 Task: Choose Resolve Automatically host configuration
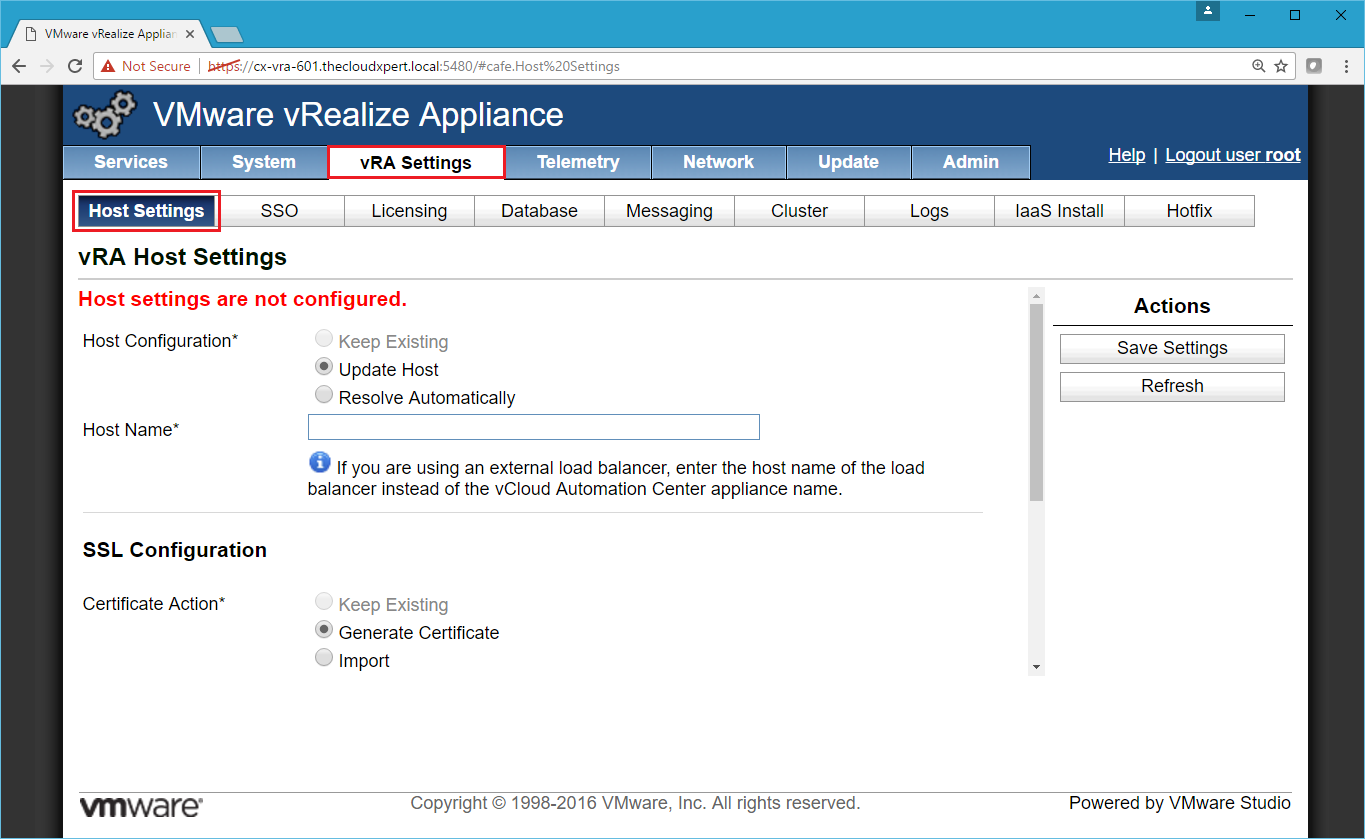323,395
